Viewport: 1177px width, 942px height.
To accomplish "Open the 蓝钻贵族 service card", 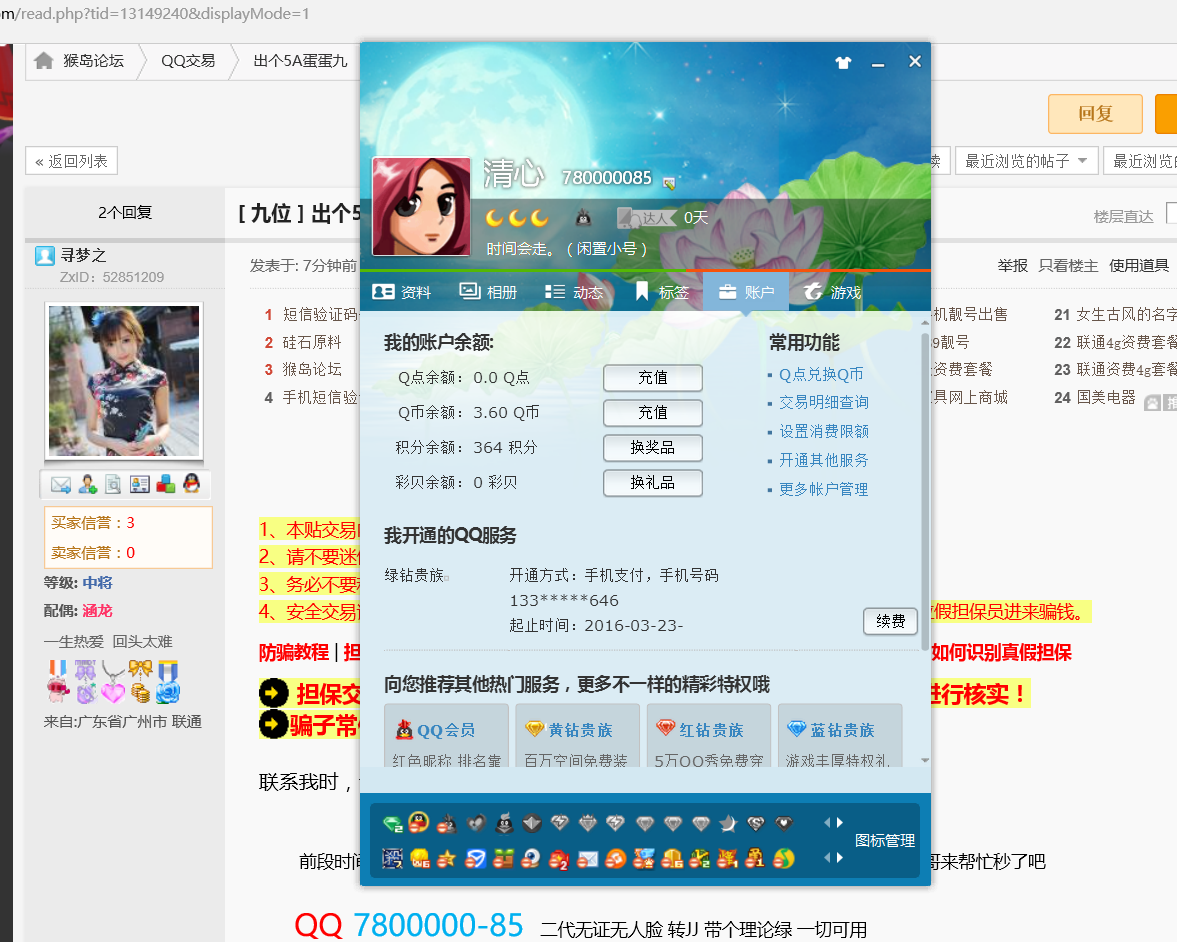I will 840,736.
